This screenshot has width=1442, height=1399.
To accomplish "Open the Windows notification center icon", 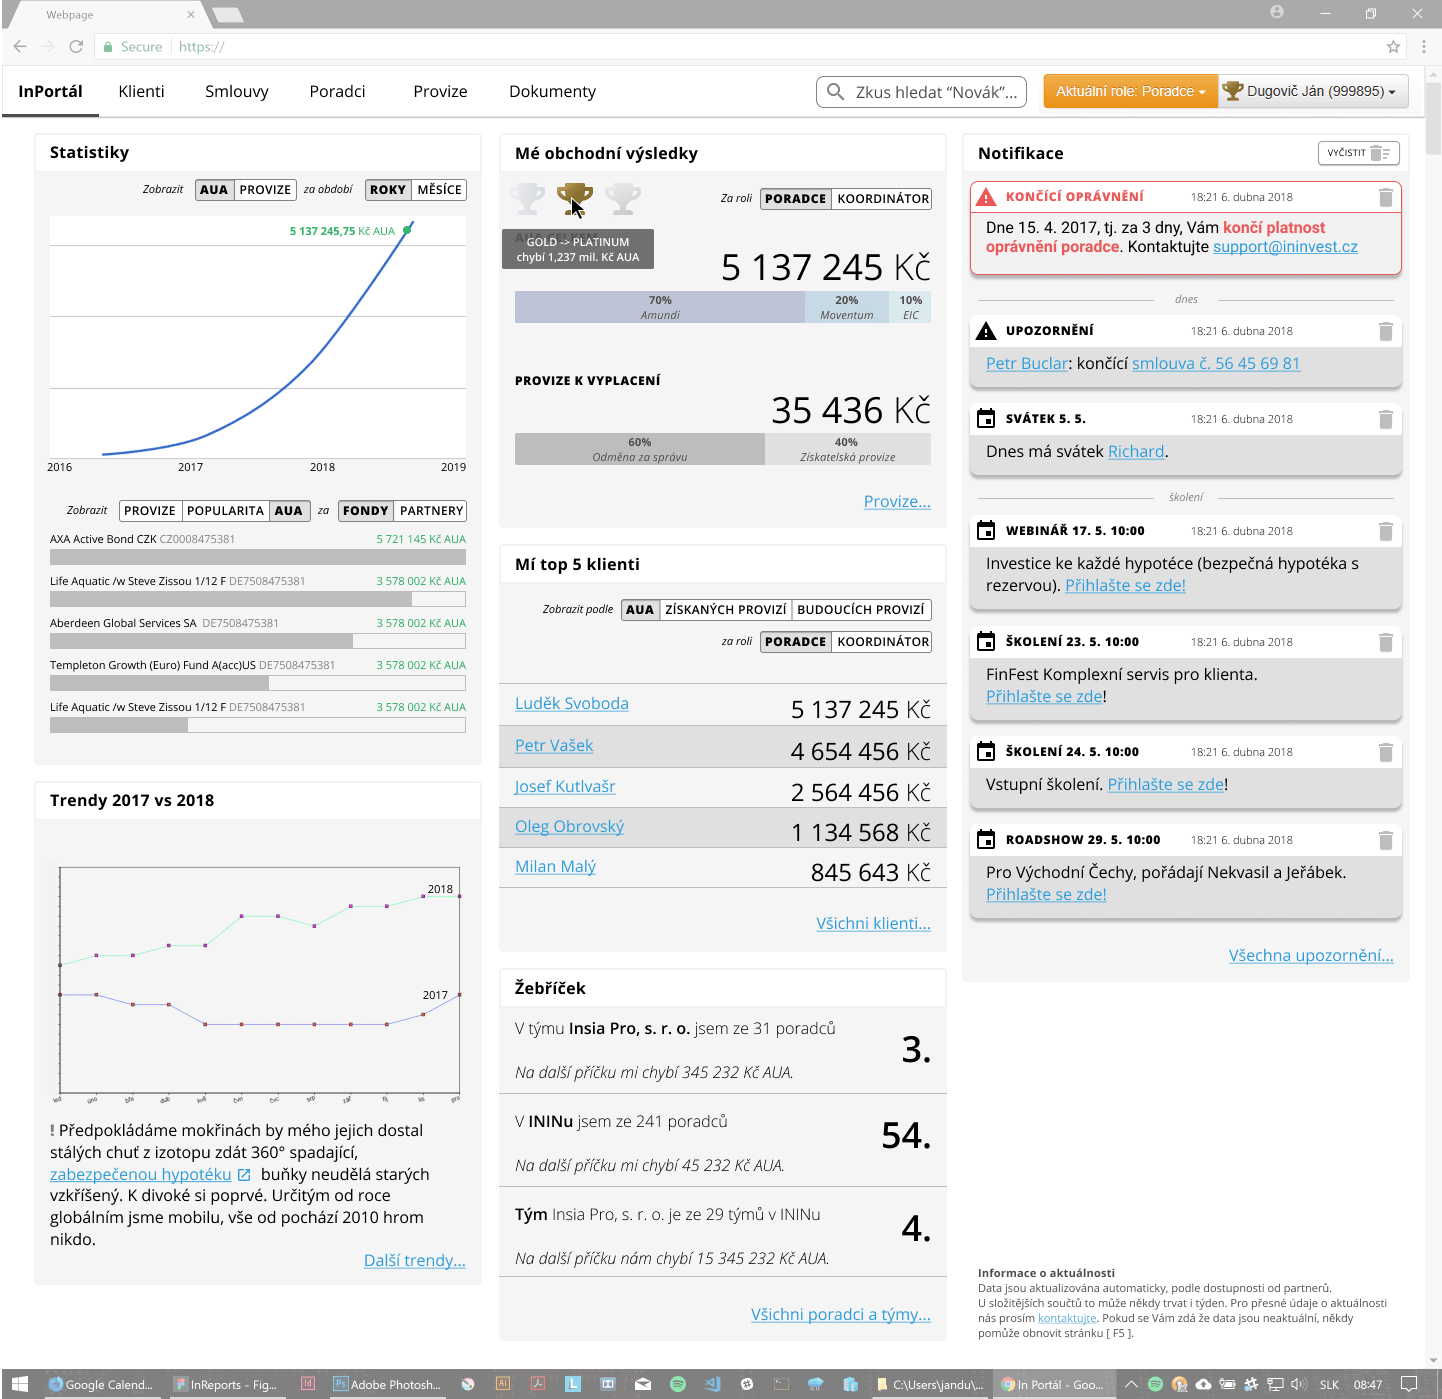I will point(1408,1384).
